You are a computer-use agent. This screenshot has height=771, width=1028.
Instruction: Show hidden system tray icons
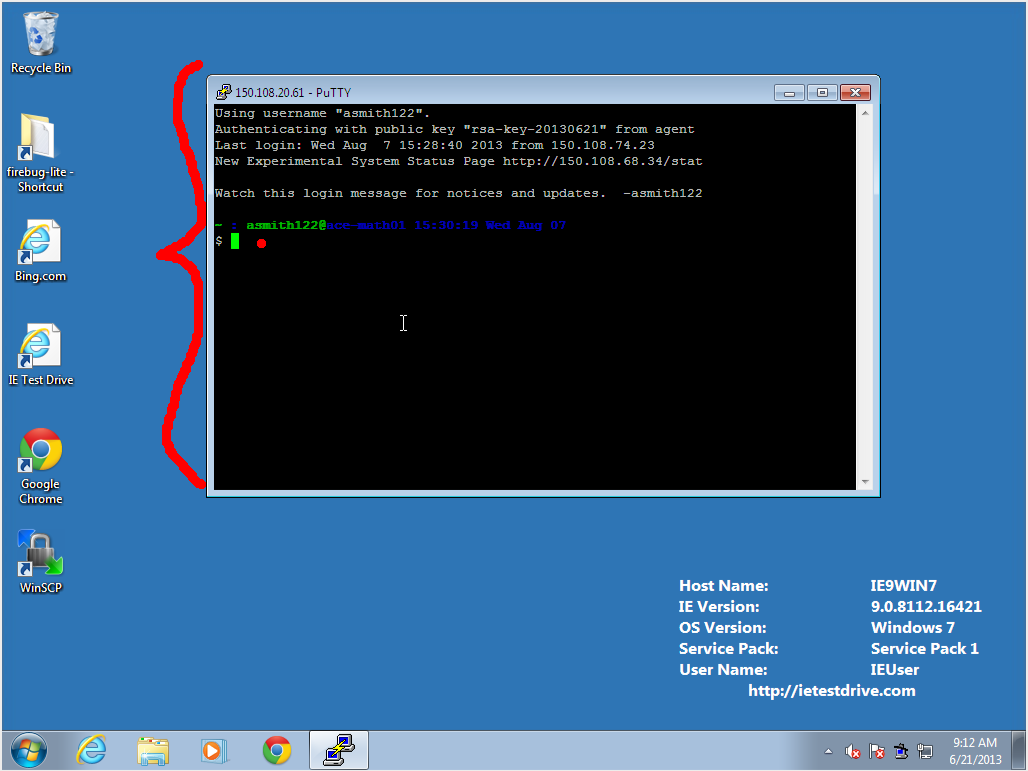click(x=828, y=751)
